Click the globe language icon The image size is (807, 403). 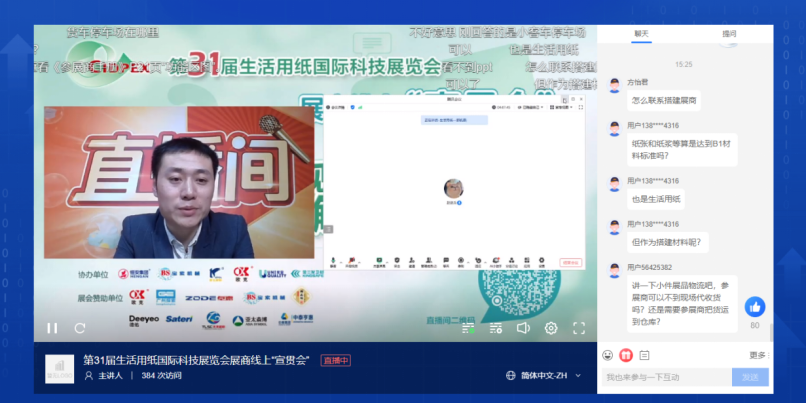pos(511,376)
